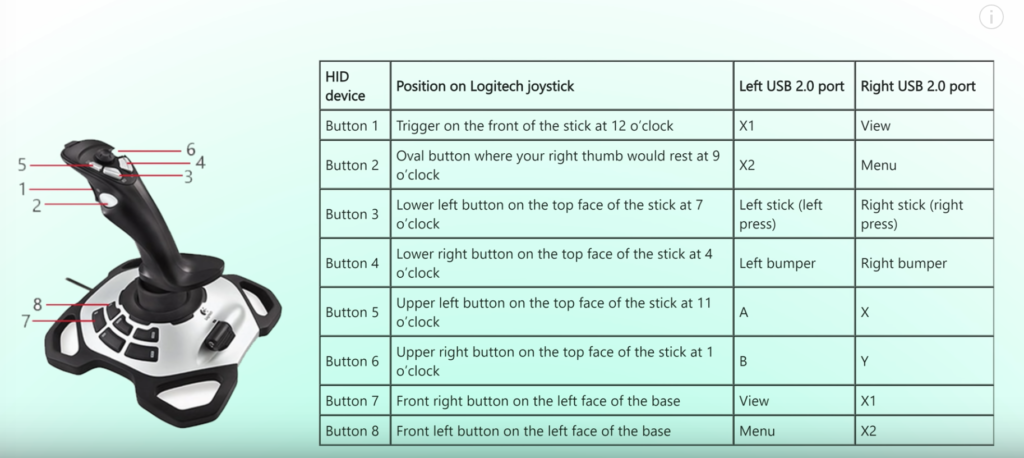Viewport: 1024px width, 458px height.
Task: Click number 2 label beside joystick
Action: coord(37,205)
